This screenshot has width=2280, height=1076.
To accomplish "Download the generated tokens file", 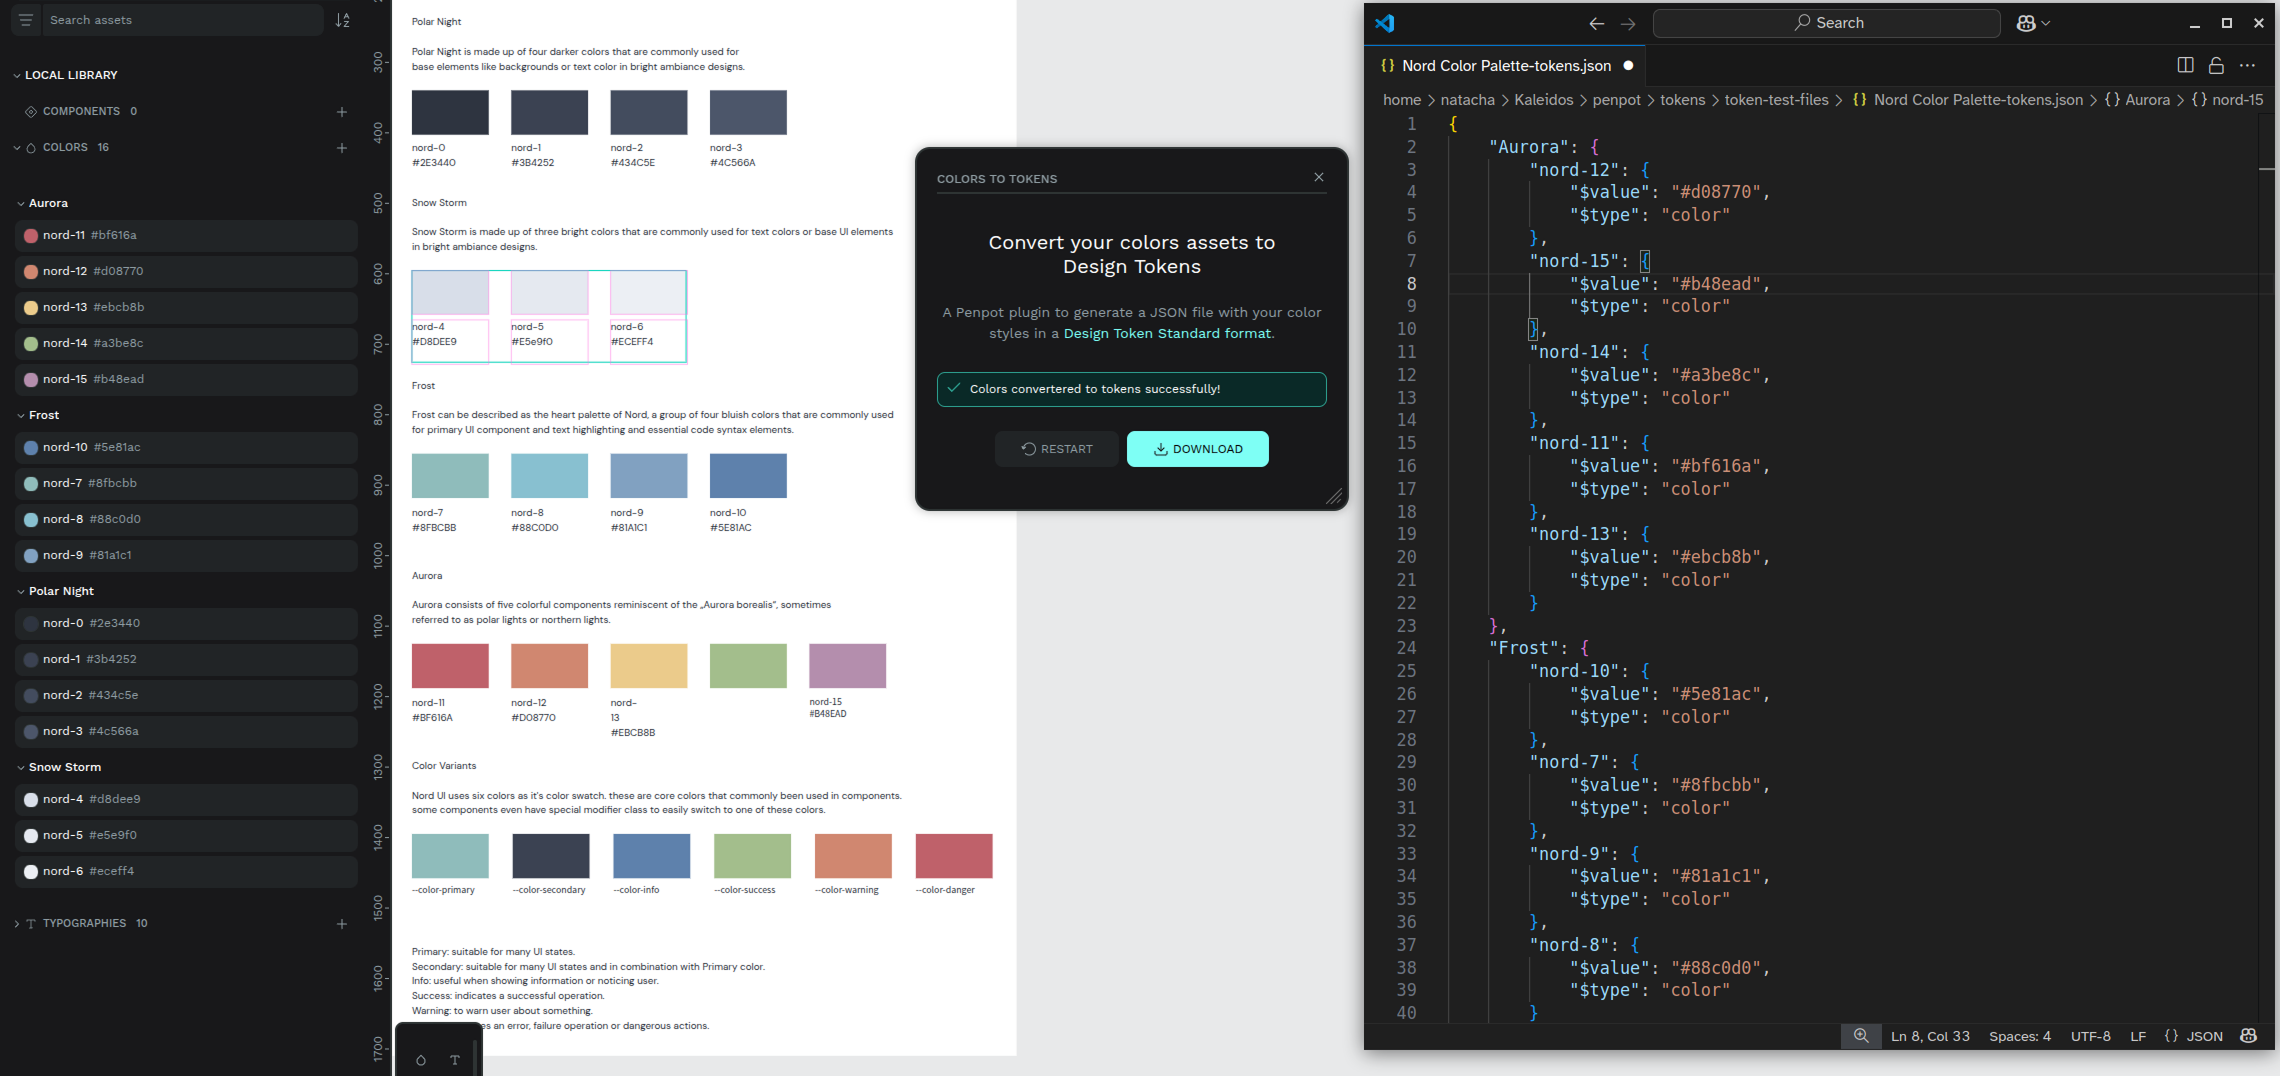I will click(1197, 449).
